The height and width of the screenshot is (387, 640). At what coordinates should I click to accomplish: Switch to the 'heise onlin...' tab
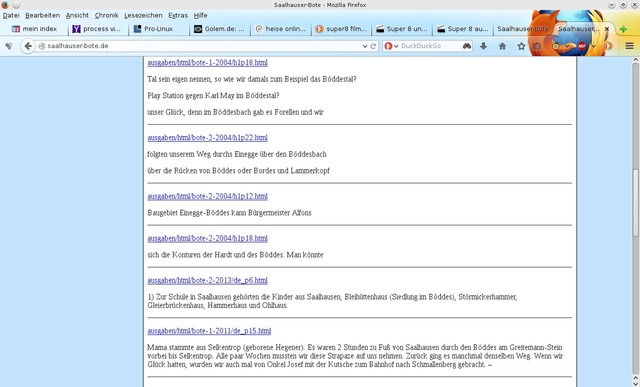(x=280, y=29)
